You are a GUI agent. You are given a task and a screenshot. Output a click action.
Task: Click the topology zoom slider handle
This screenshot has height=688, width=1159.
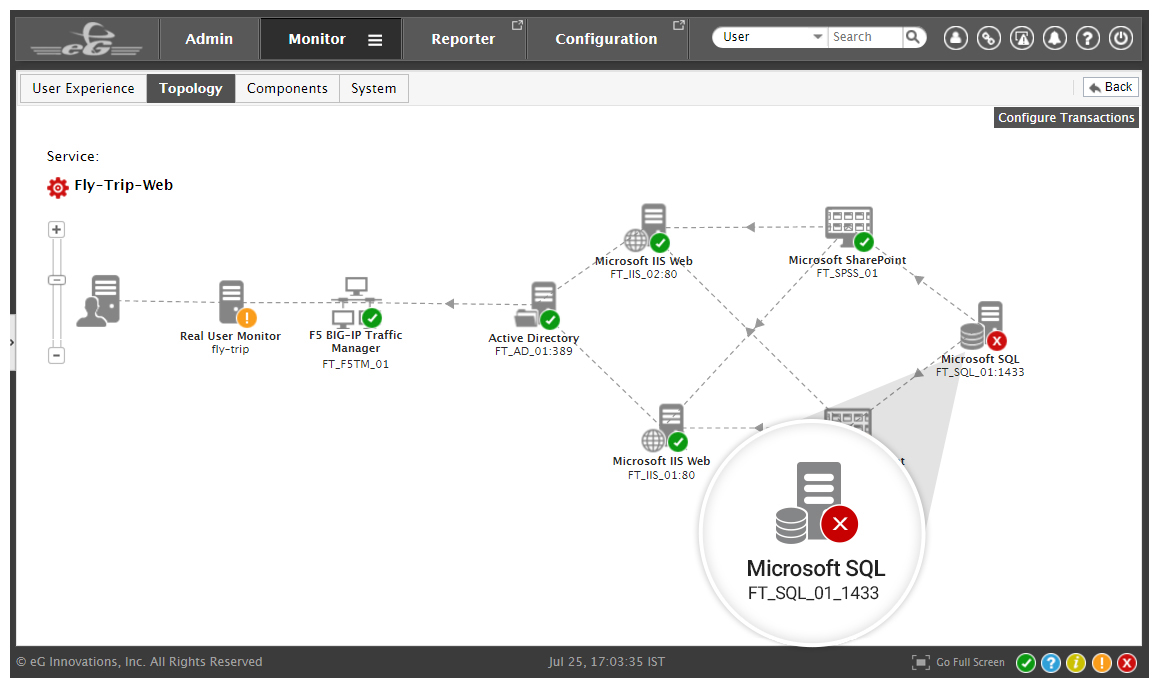[57, 280]
